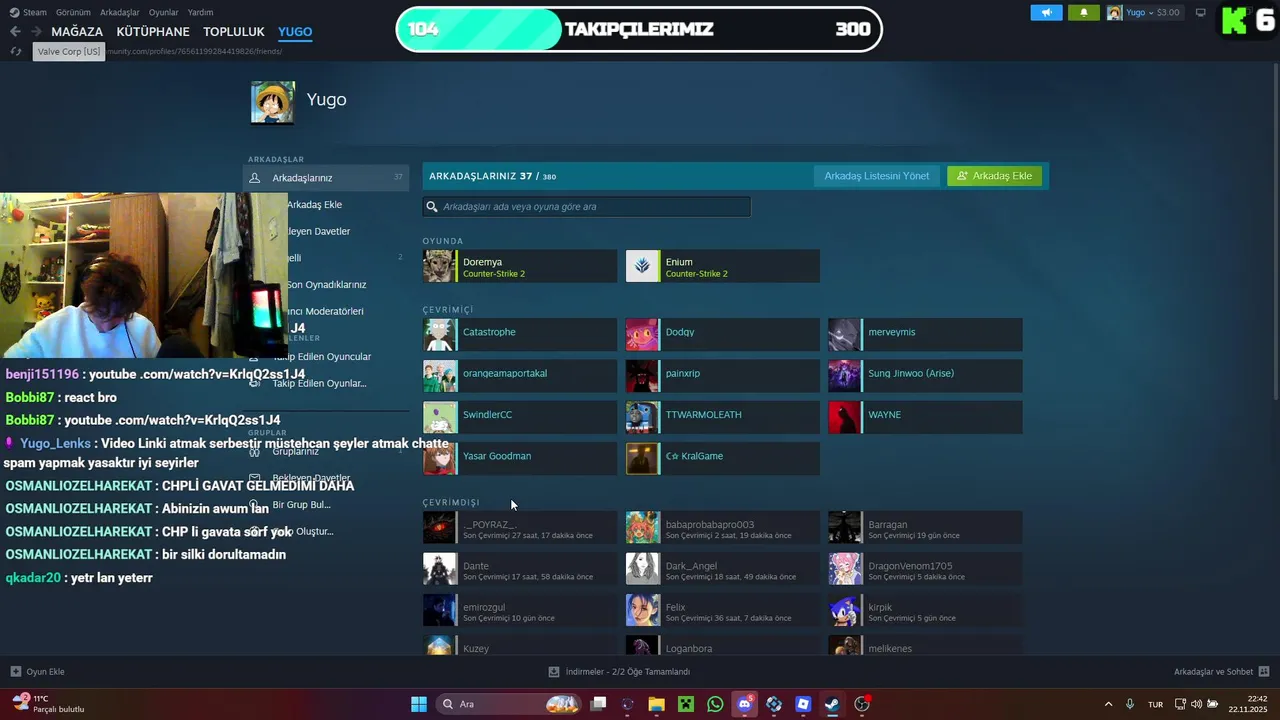1280x720 pixels.
Task: Open the Görünüm menu
Action: (x=73, y=12)
